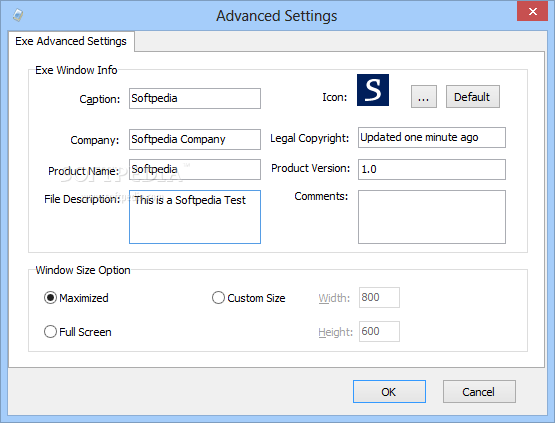Click the File Description: label
Viewport: 555px width, 423px height.
coord(82,199)
